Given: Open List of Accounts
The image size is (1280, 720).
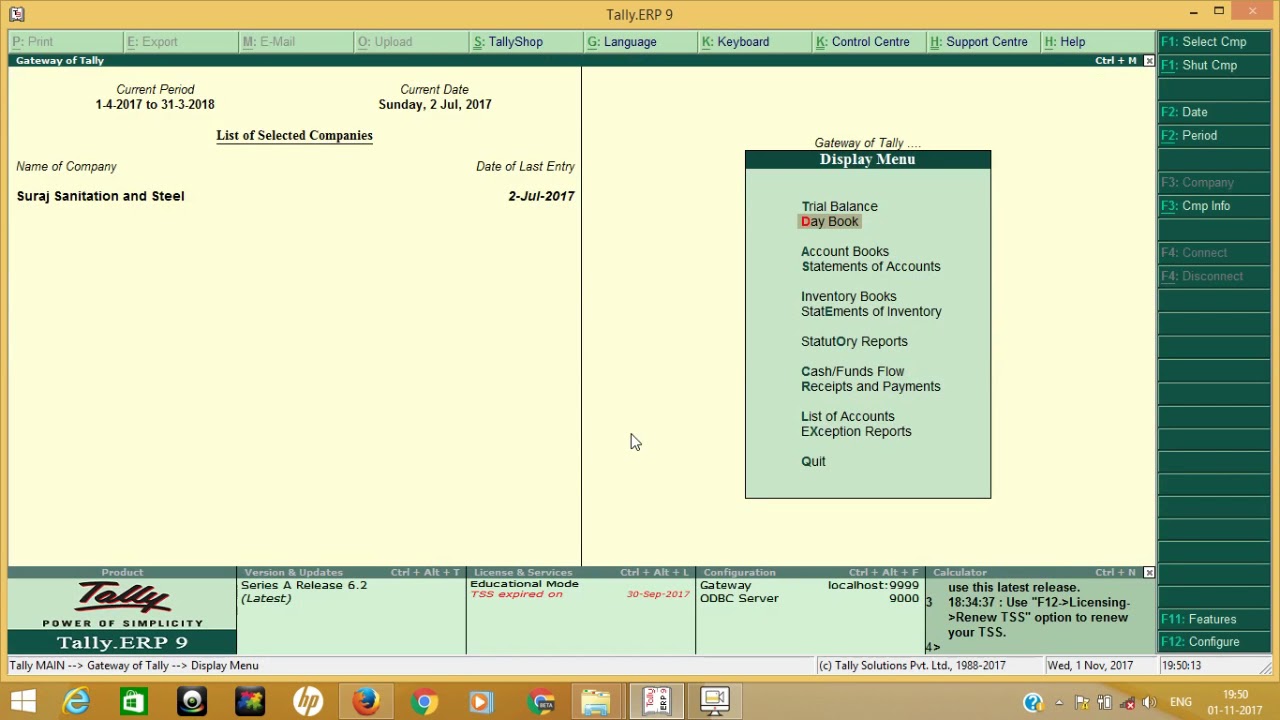Looking at the screenshot, I should coord(848,416).
